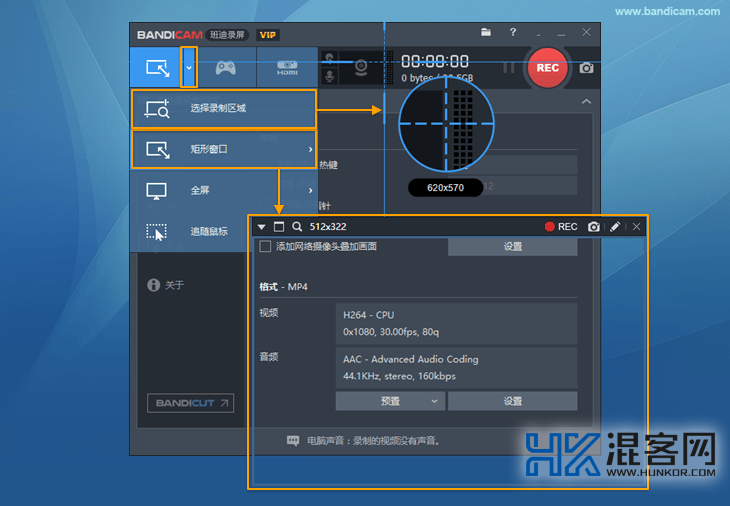Expand the 矩形窗口 submenu arrow

click(310, 149)
